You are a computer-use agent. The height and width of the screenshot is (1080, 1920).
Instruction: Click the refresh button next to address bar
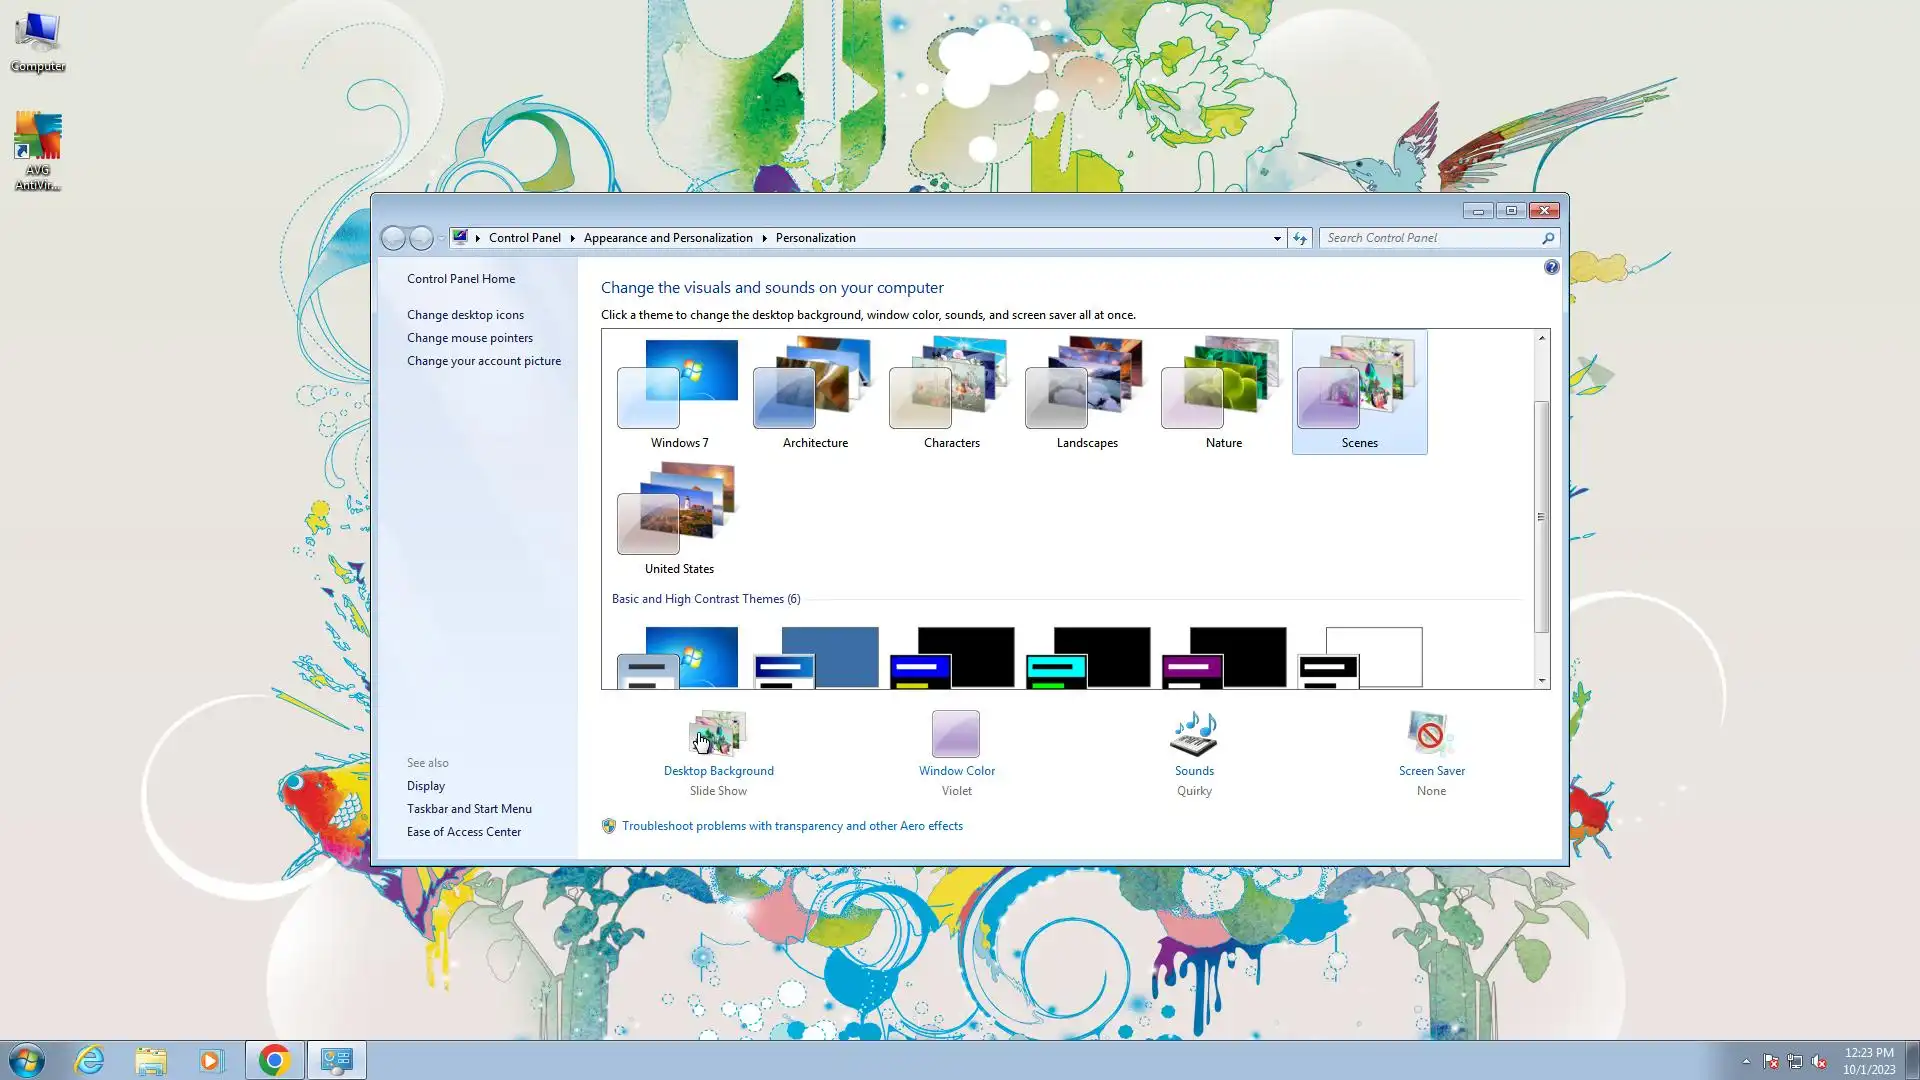point(1299,238)
